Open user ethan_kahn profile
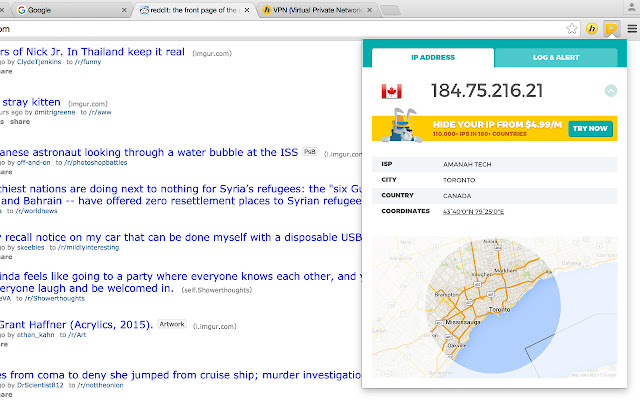Image resolution: width=640 pixels, height=400 pixels. pyautogui.click(x=36, y=335)
